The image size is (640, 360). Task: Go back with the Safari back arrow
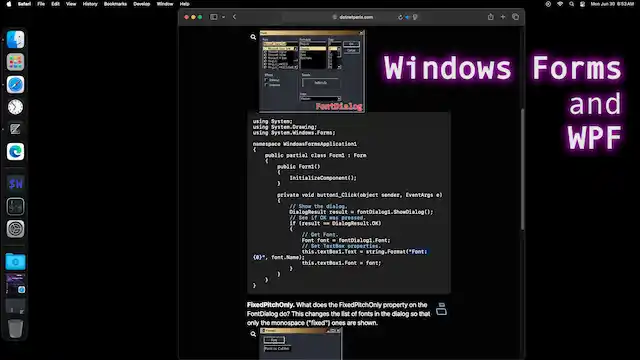point(234,17)
